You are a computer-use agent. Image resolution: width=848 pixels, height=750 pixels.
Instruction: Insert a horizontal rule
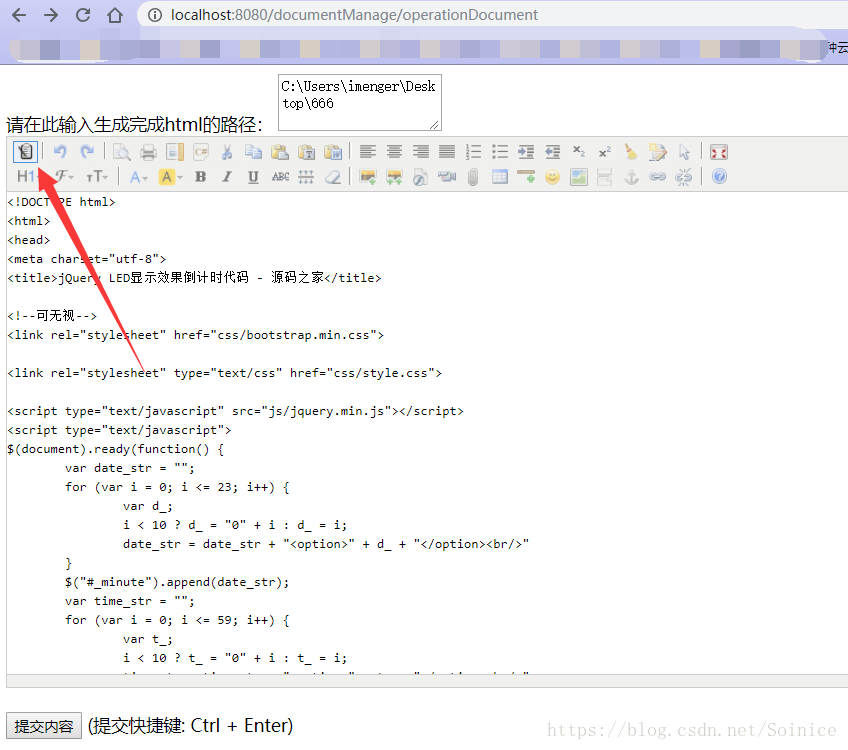point(526,177)
